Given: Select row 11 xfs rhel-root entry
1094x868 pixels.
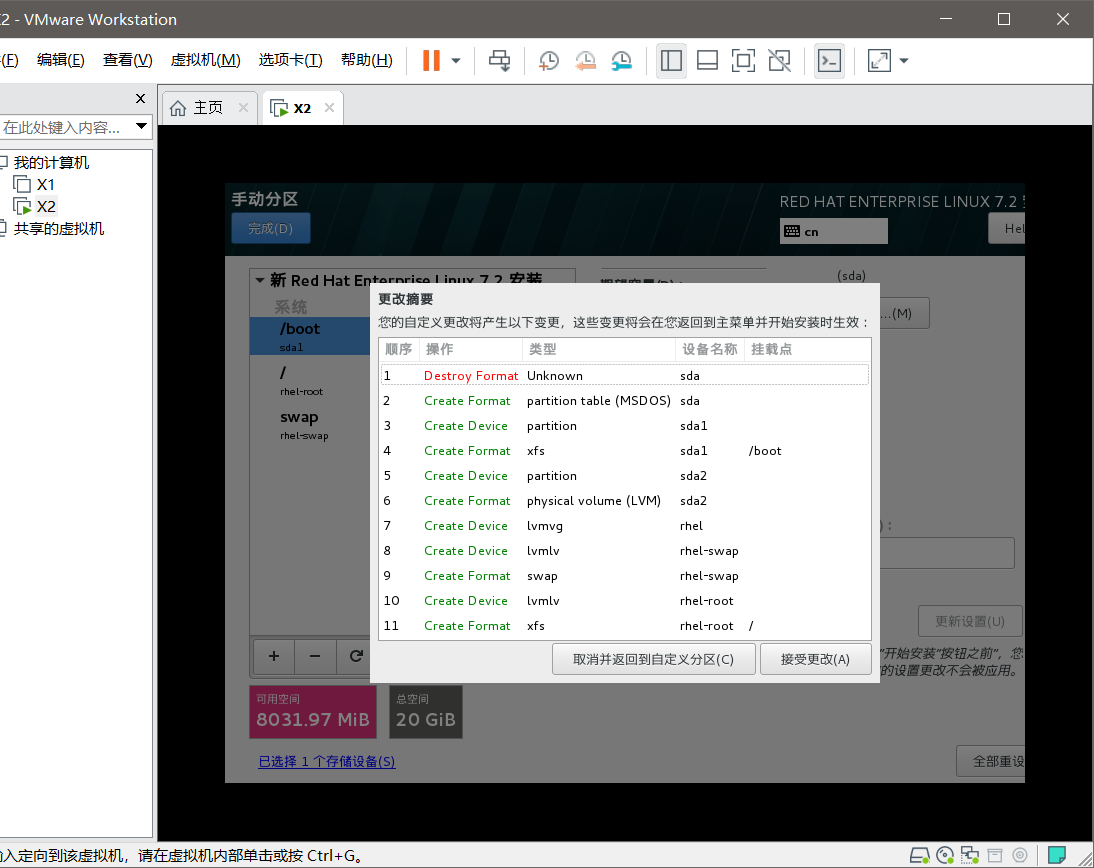Looking at the screenshot, I should [x=625, y=626].
